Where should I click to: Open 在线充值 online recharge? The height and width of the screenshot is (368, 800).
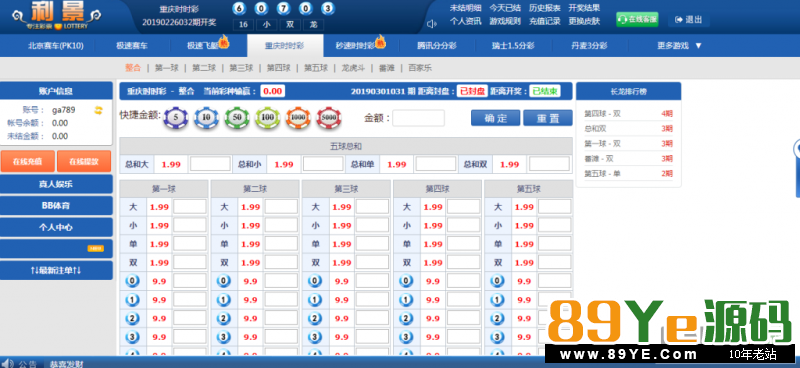(28, 161)
